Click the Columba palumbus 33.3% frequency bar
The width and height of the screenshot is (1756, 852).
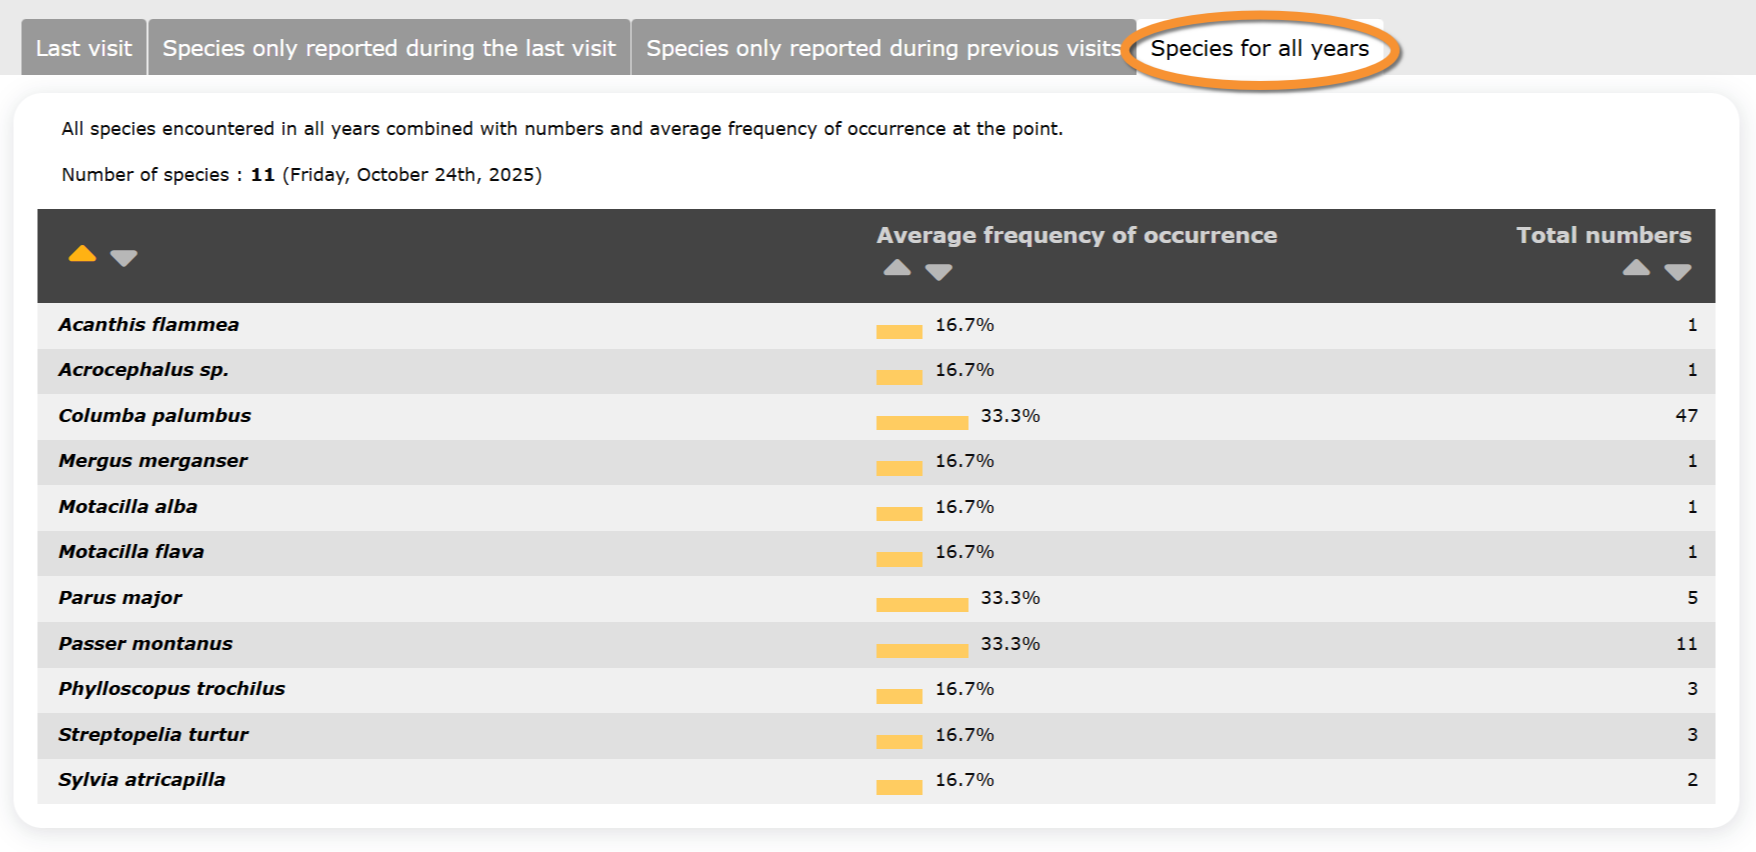[922, 422]
